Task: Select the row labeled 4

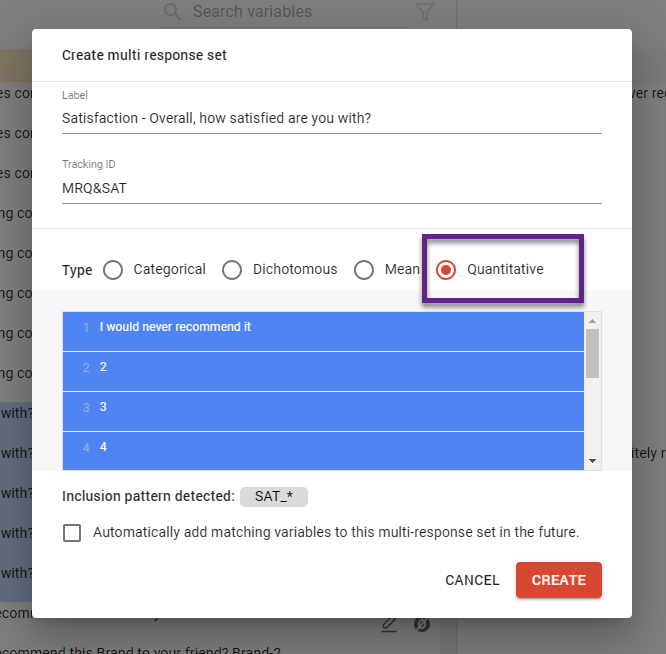Action: 323,448
